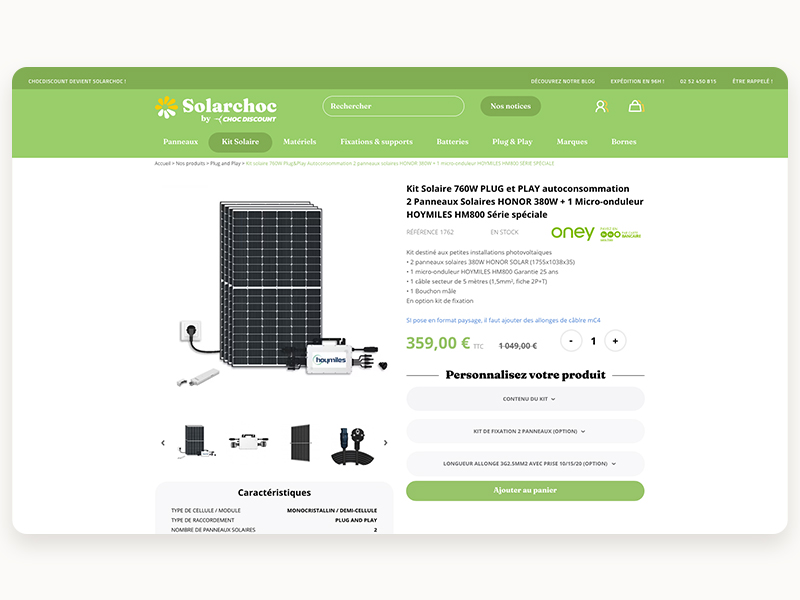Select the cable and plug thumbnail
The image size is (800, 600).
353,445
